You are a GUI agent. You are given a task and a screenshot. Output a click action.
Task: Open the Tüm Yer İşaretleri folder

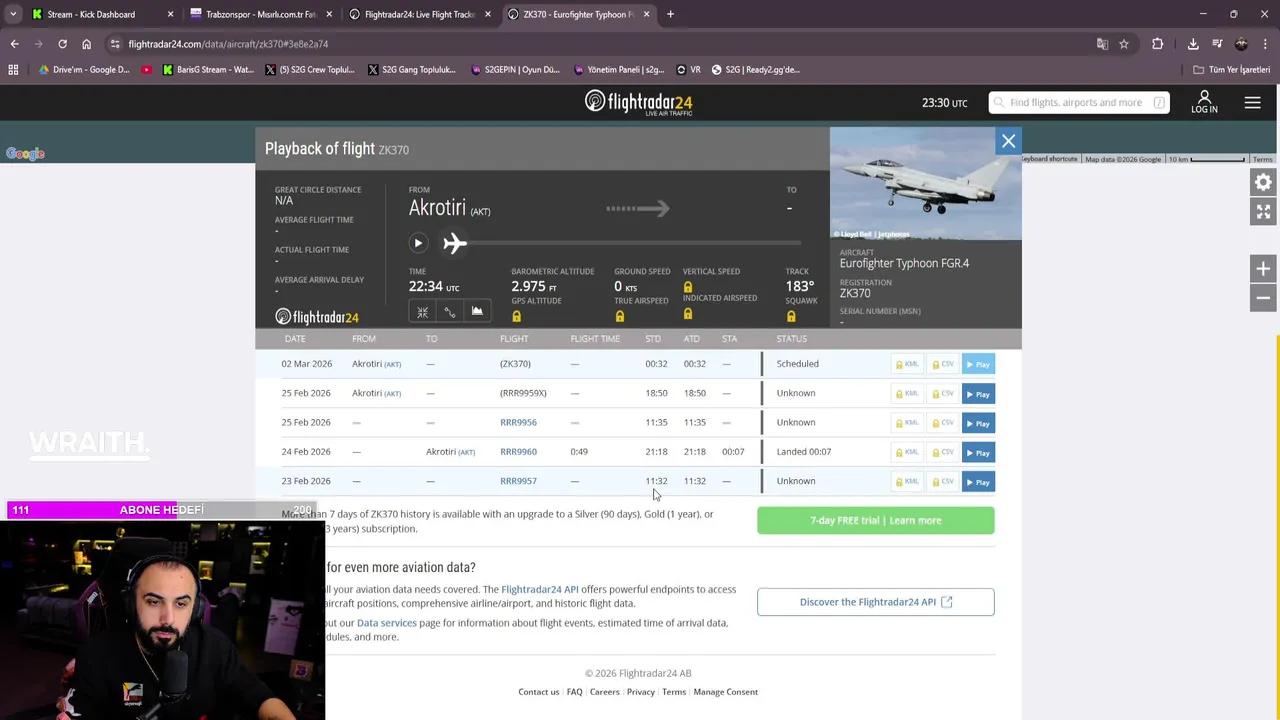(1232, 70)
